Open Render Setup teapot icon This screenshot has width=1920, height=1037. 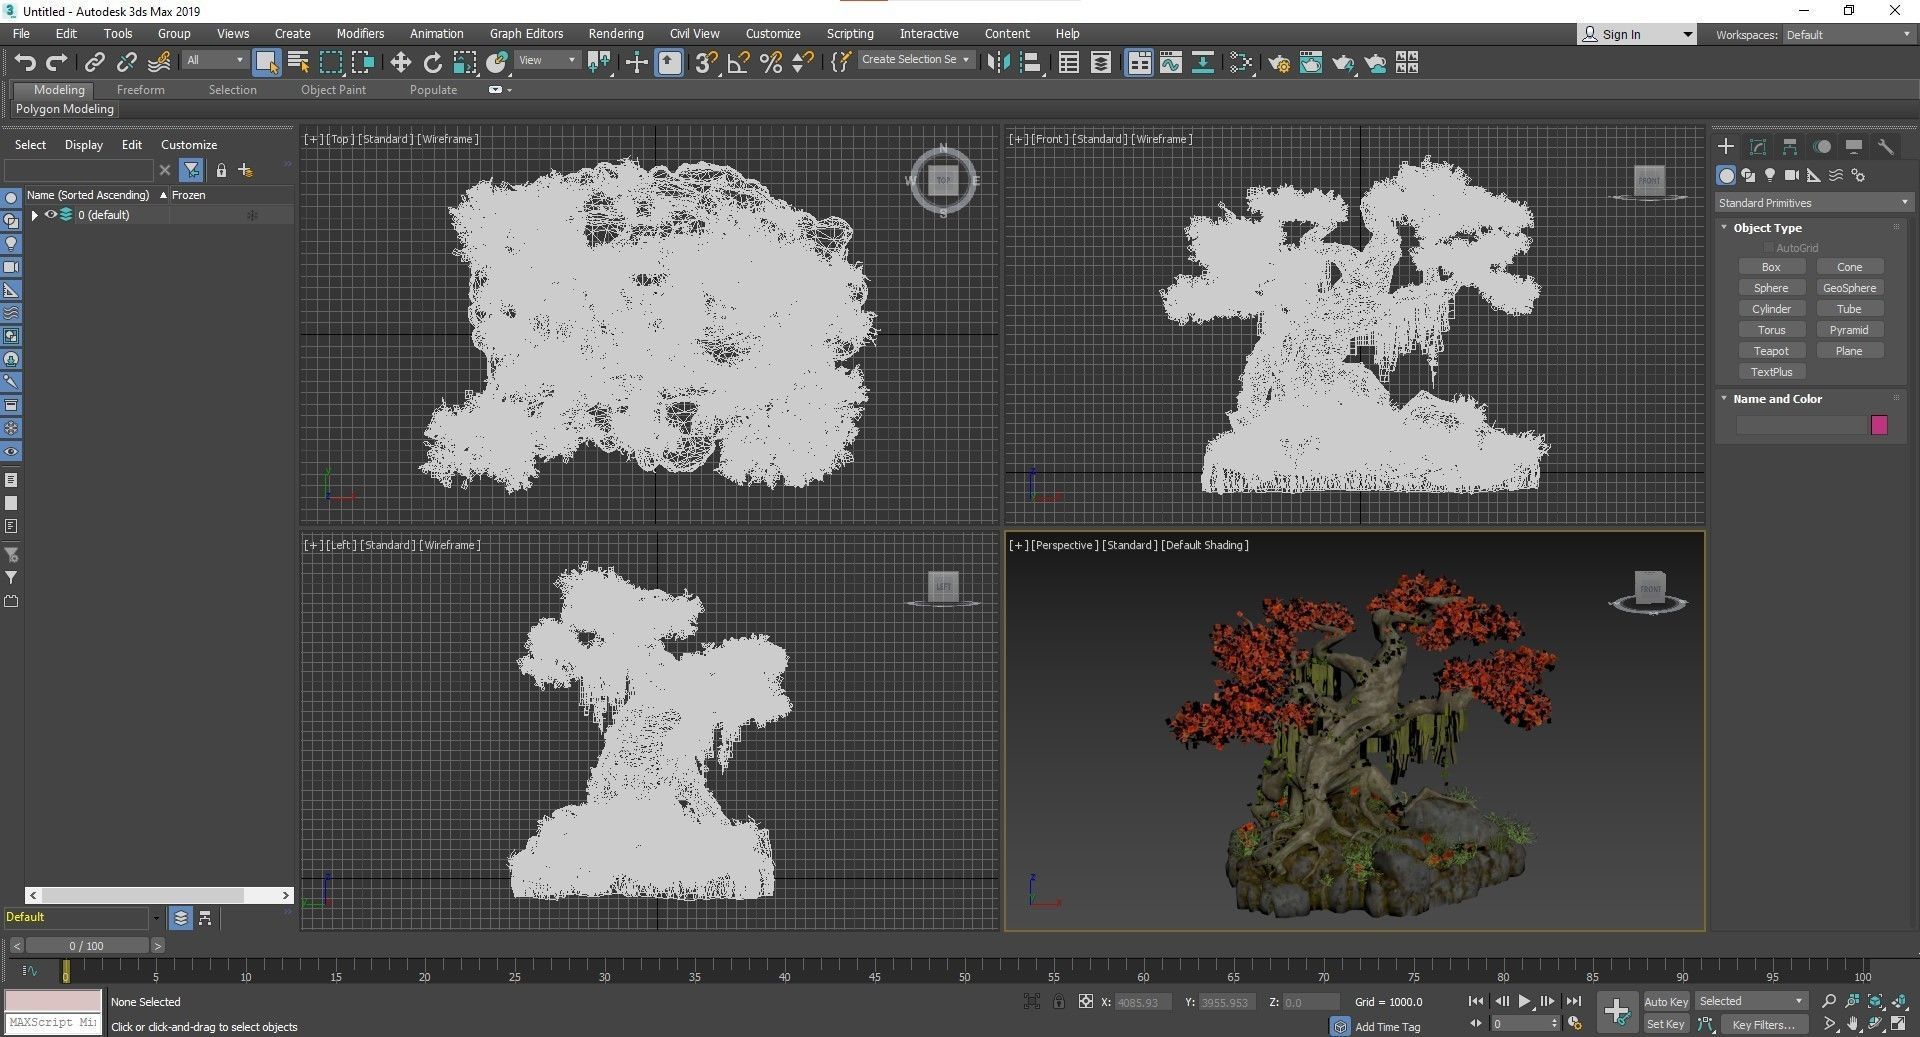point(1278,63)
